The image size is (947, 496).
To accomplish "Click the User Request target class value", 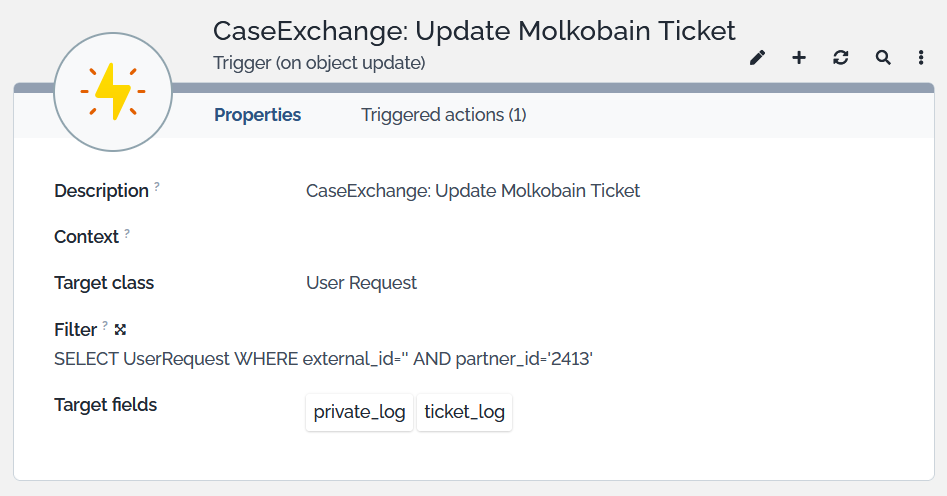I will tap(361, 283).
